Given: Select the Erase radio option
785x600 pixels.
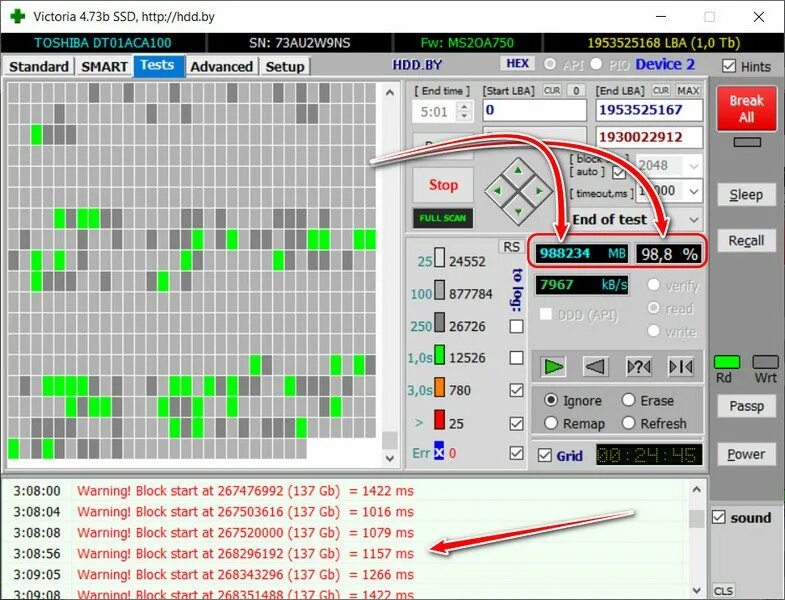Looking at the screenshot, I should tap(628, 400).
